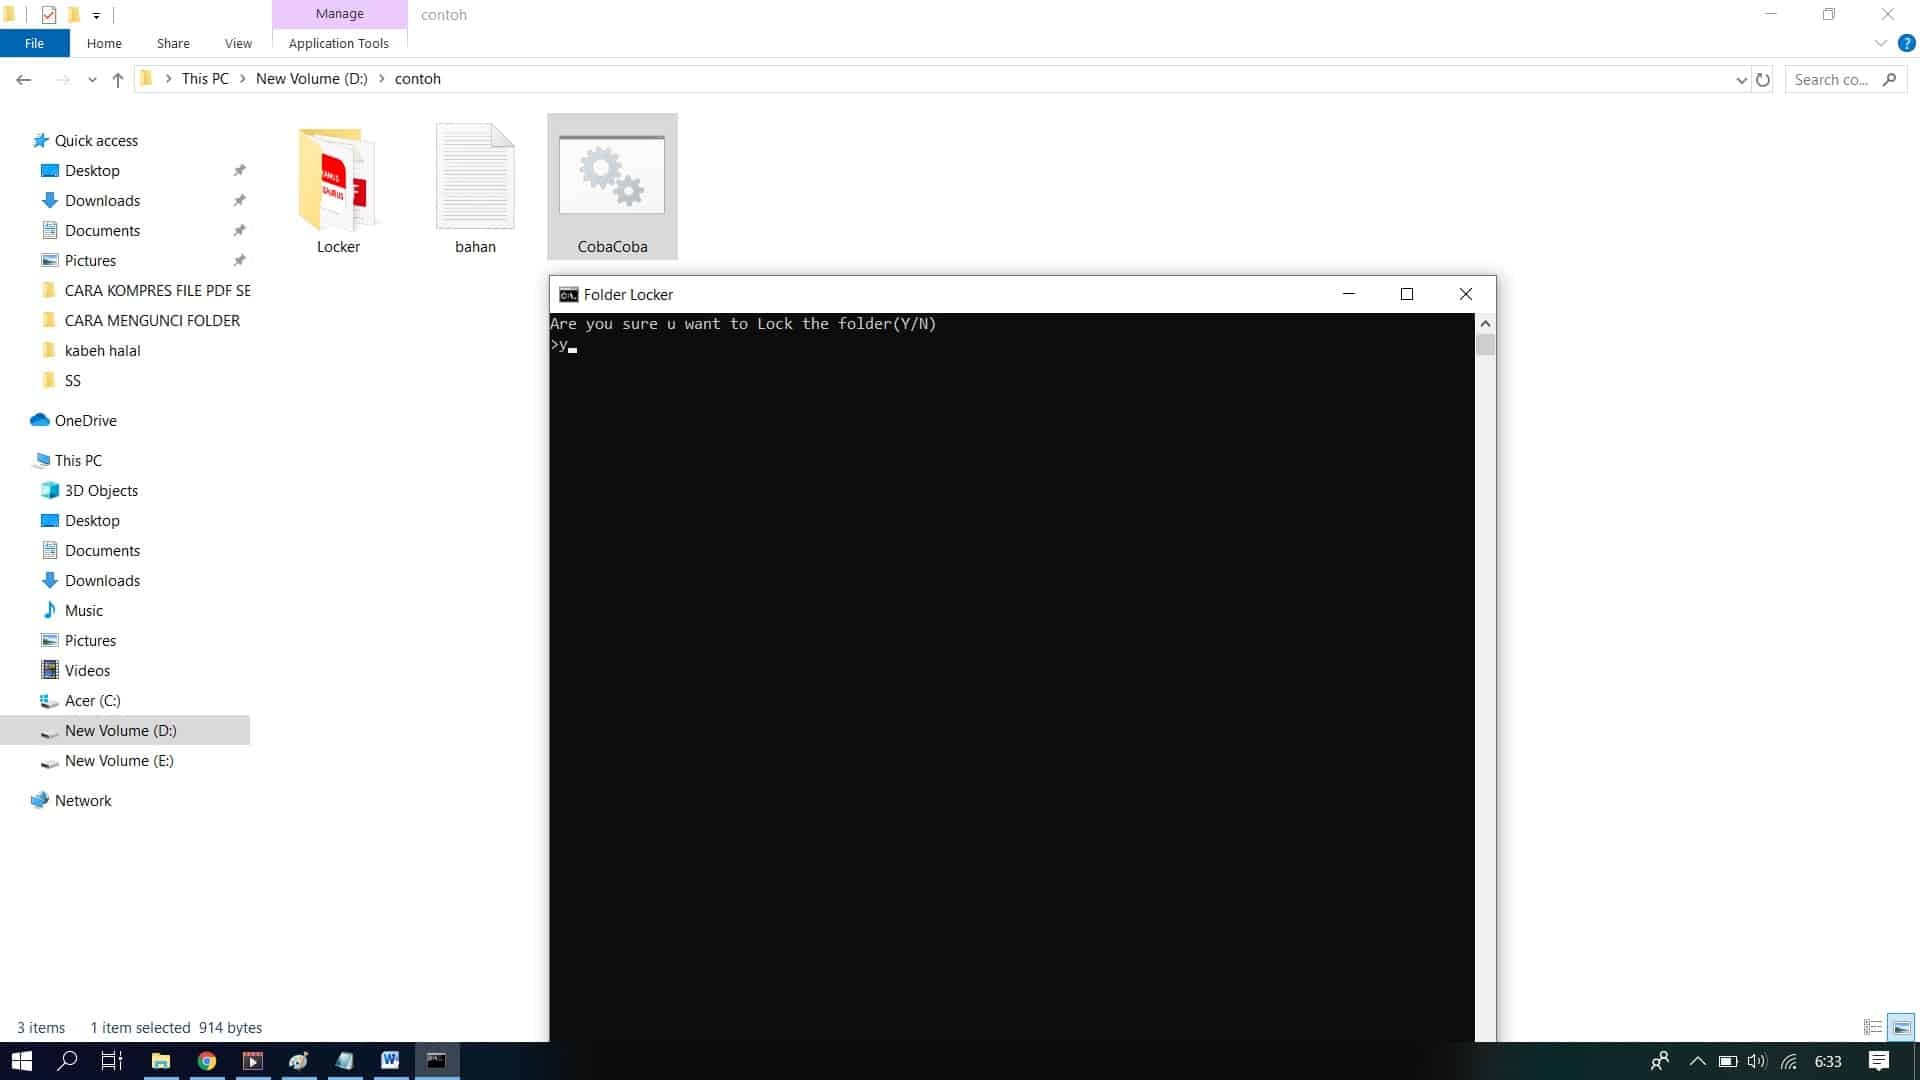The width and height of the screenshot is (1920, 1080).
Task: Open the Locker folder
Action: pyautogui.click(x=338, y=188)
